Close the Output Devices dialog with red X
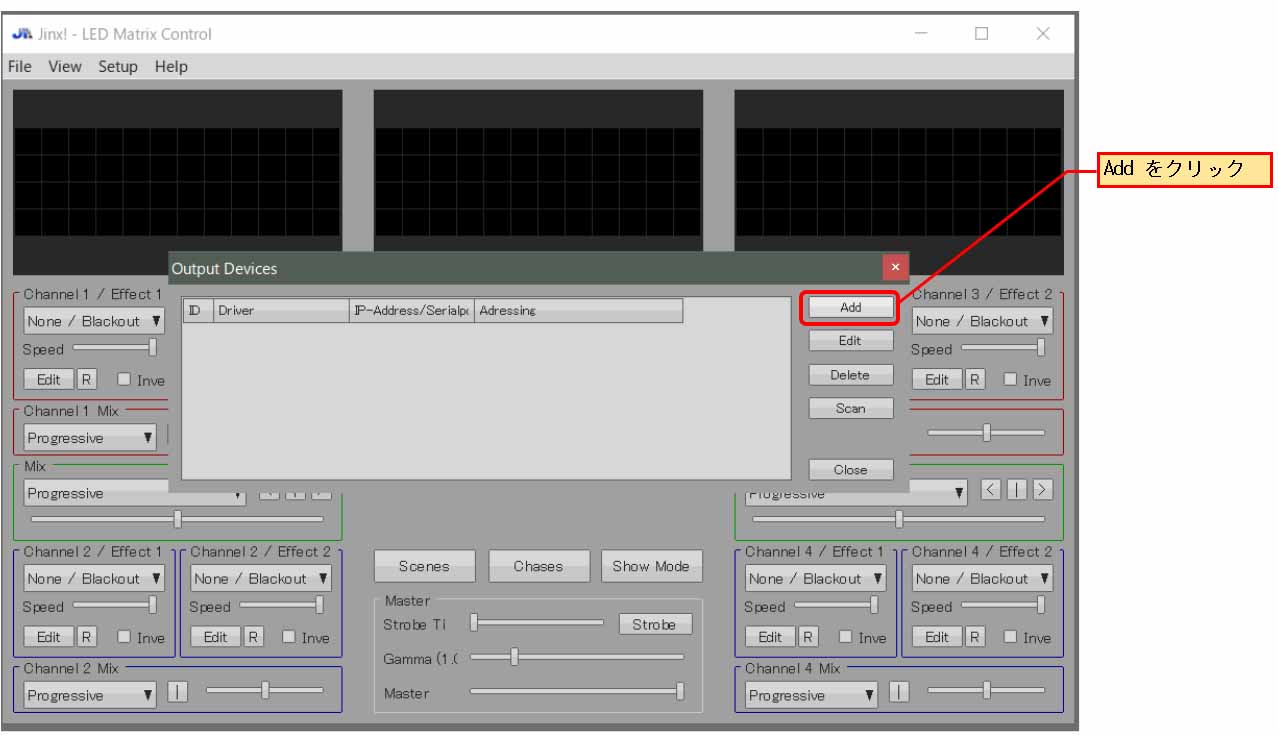 point(895,267)
